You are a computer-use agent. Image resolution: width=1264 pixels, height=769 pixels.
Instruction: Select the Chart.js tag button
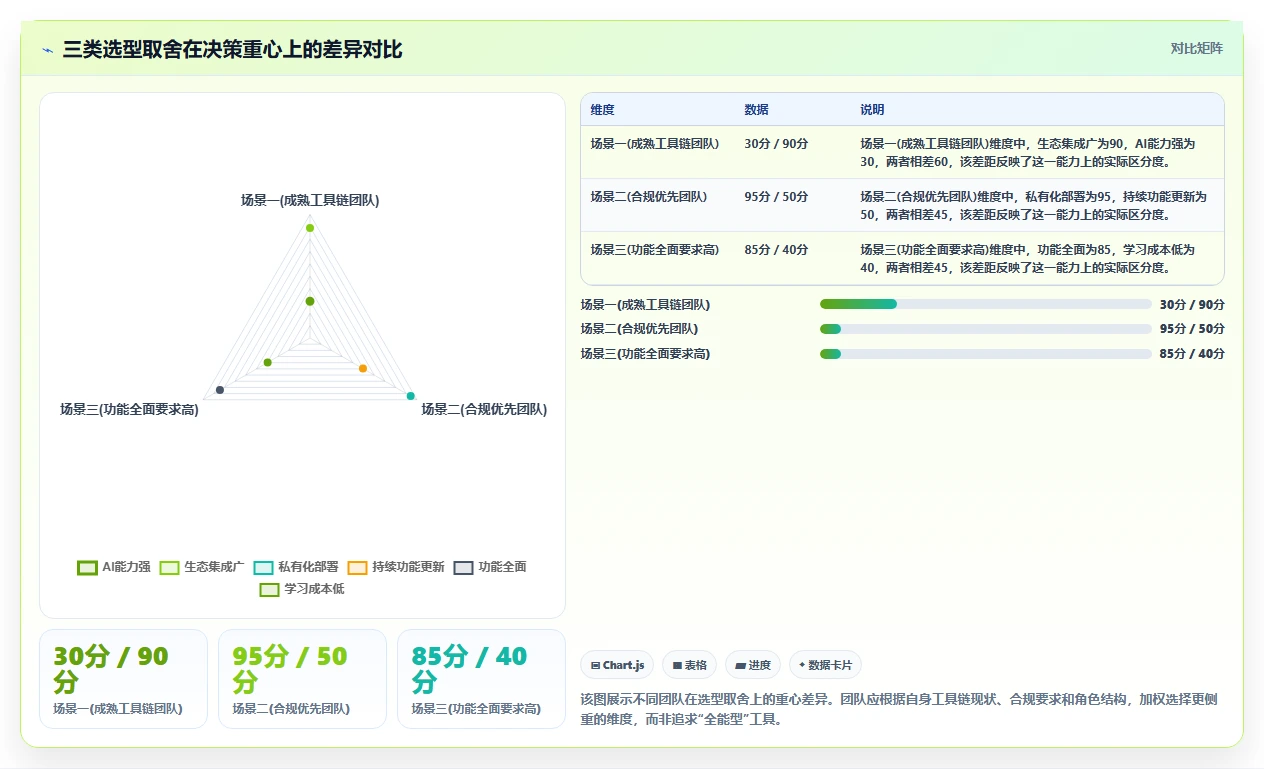617,665
